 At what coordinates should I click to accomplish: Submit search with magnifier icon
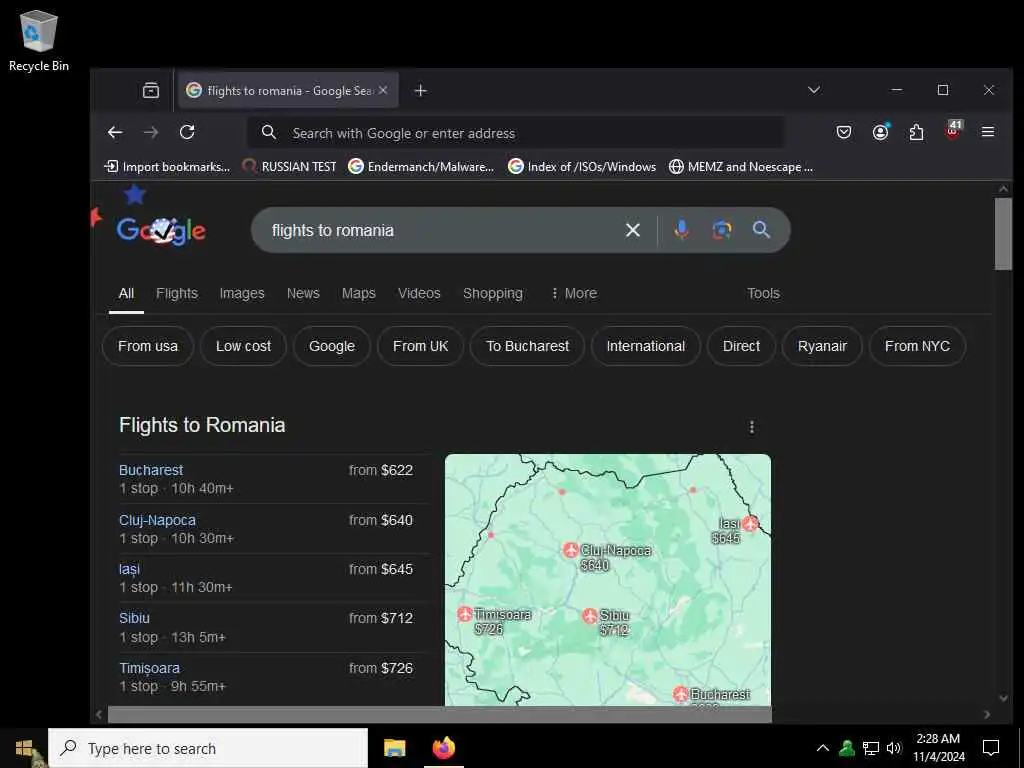[x=761, y=230]
